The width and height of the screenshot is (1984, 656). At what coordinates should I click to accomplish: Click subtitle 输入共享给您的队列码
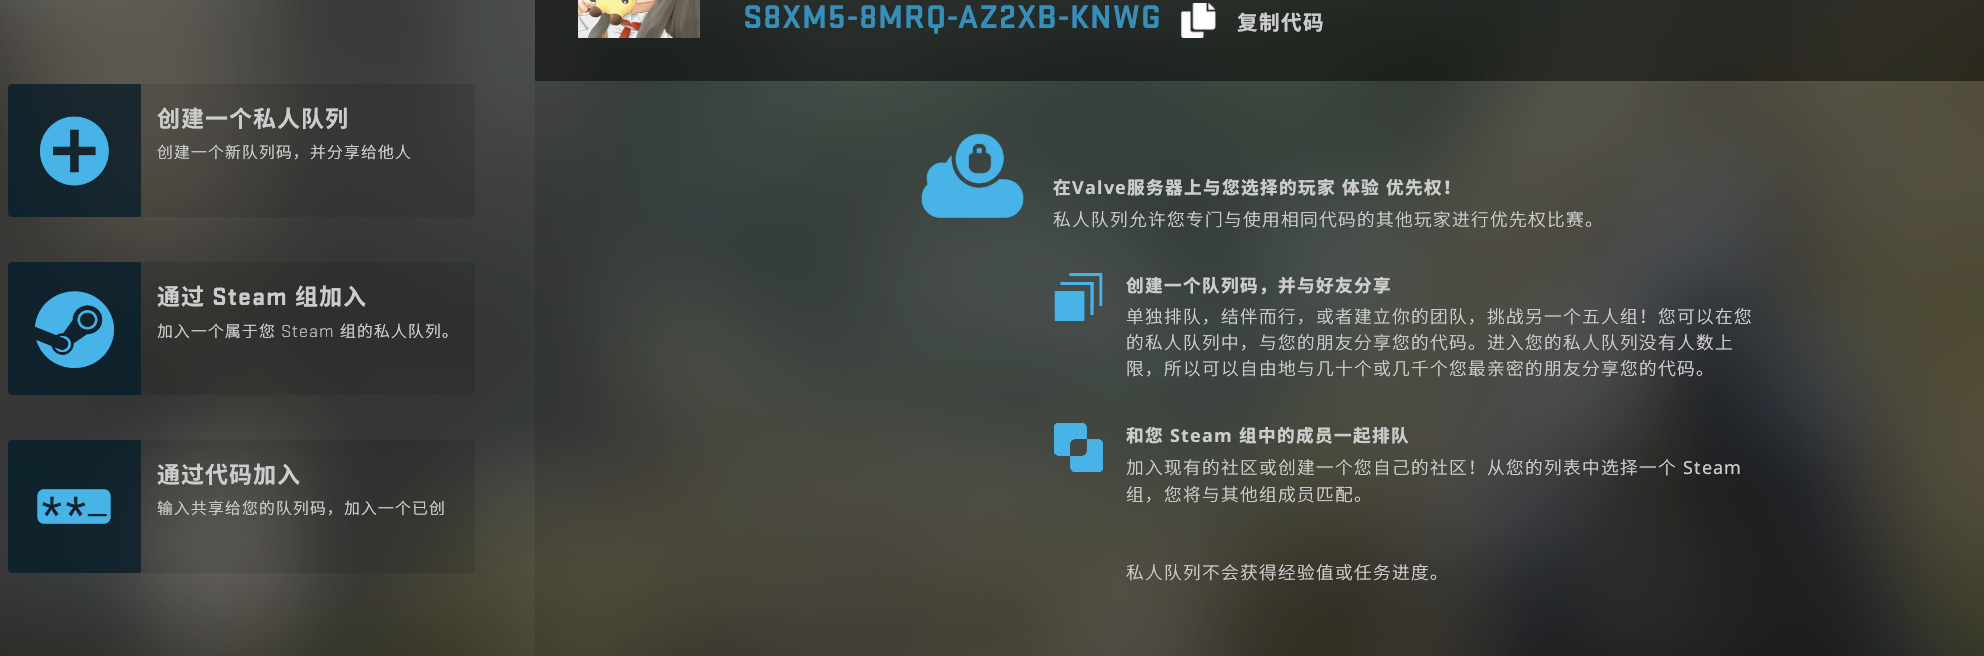pos(242,508)
